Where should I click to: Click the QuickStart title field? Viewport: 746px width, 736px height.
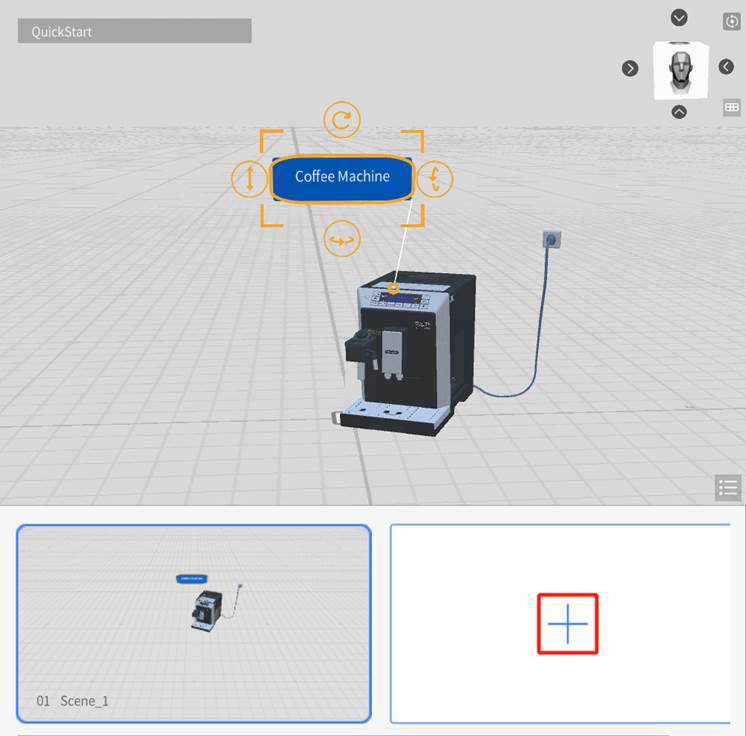pyautogui.click(x=134, y=32)
